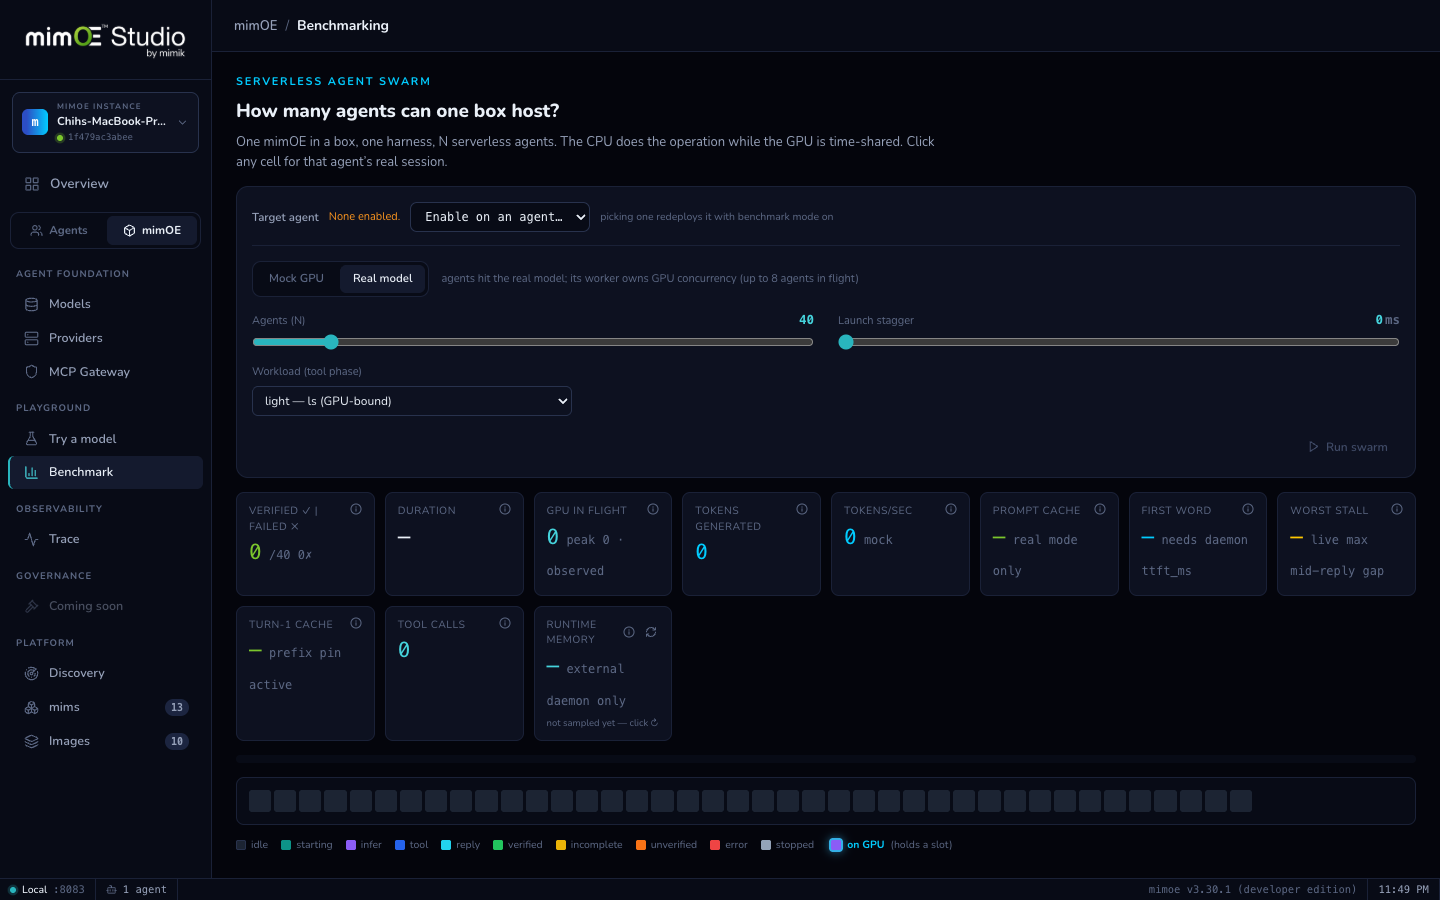Image resolution: width=1440 pixels, height=900 pixels.
Task: Click the Trace activity icon
Action: coord(32,539)
